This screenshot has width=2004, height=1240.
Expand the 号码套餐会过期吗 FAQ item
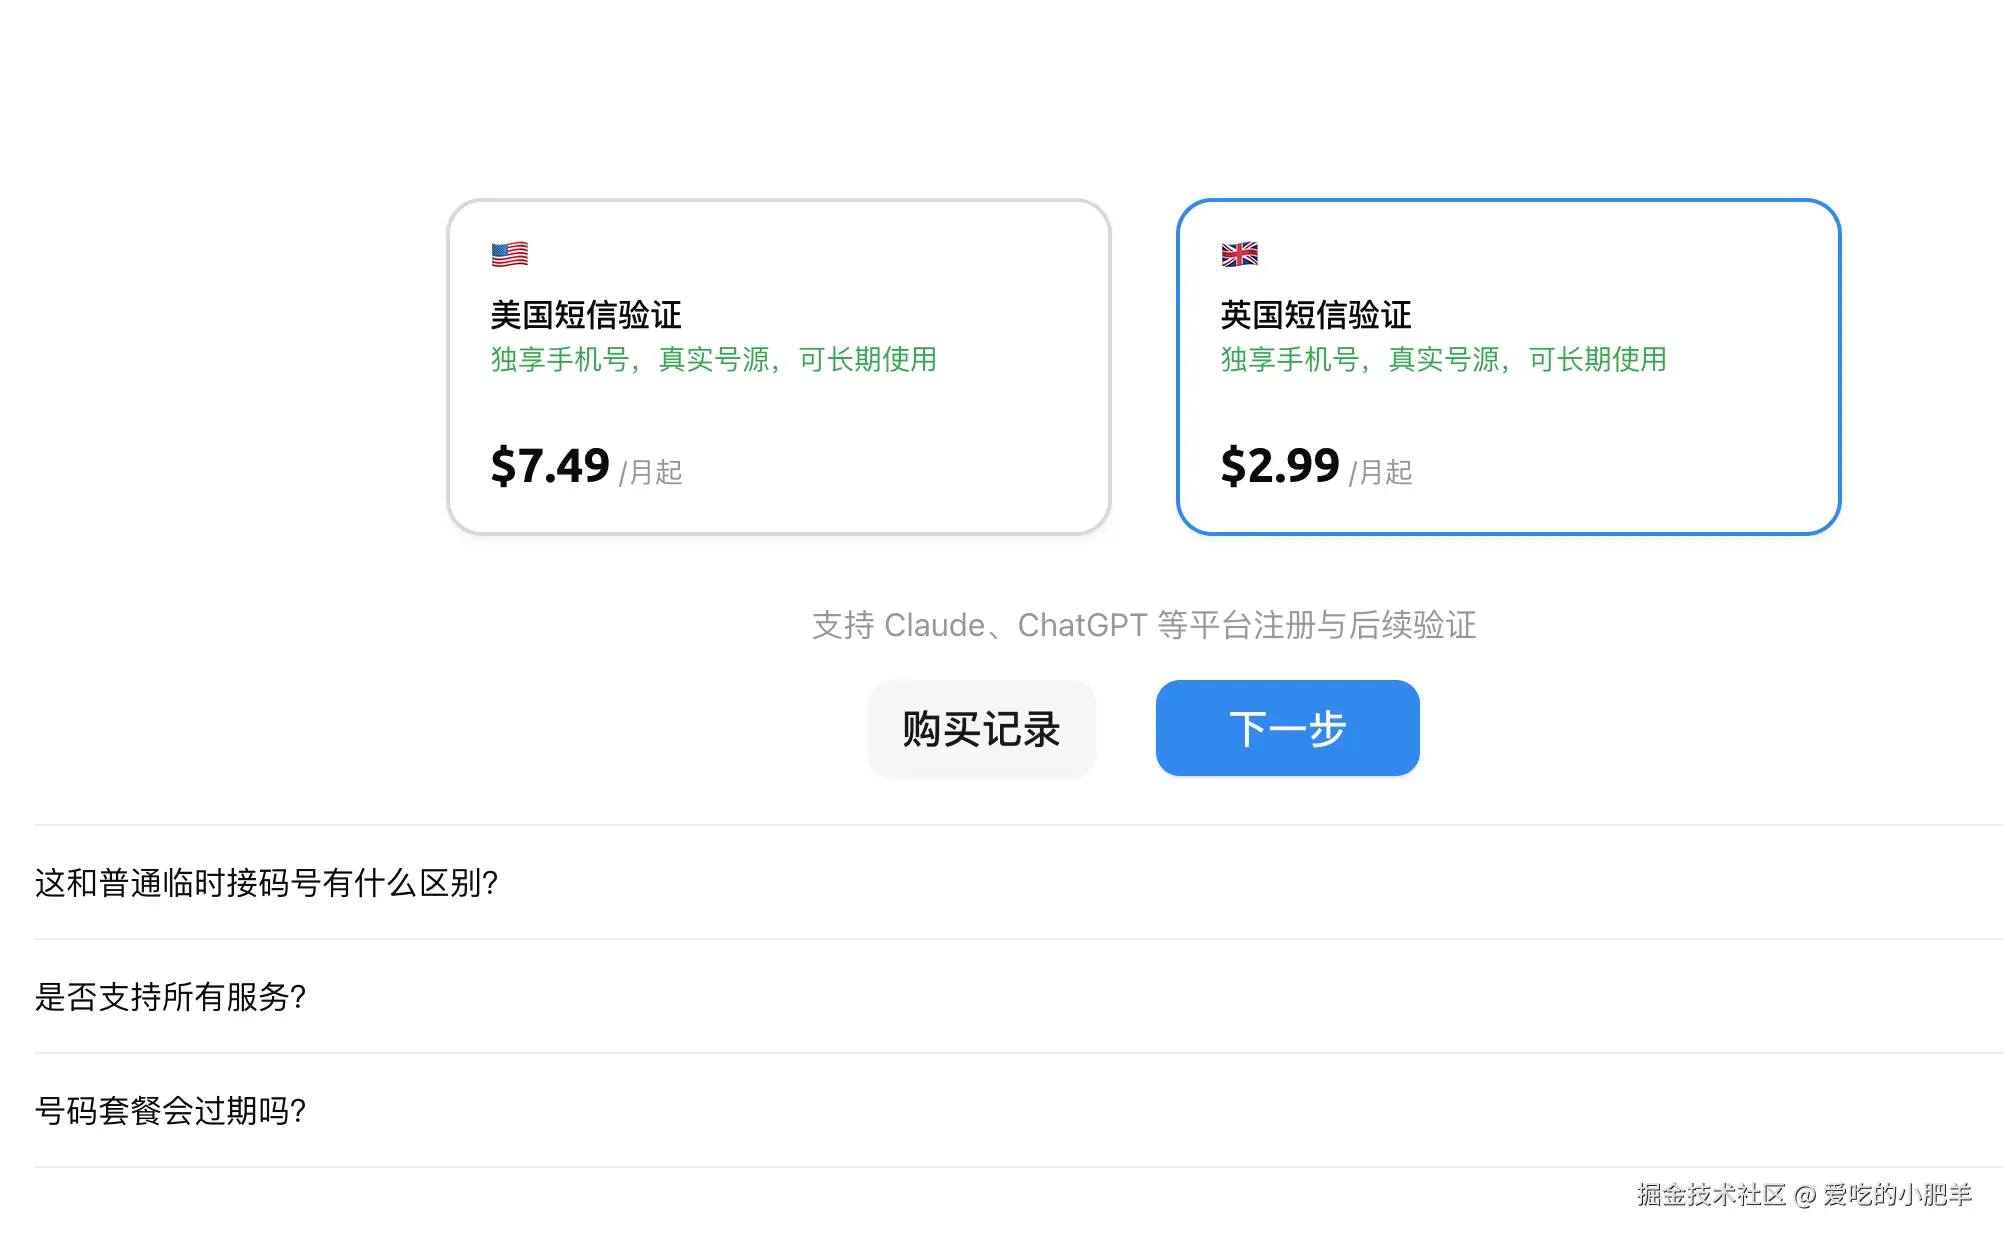tap(171, 1111)
